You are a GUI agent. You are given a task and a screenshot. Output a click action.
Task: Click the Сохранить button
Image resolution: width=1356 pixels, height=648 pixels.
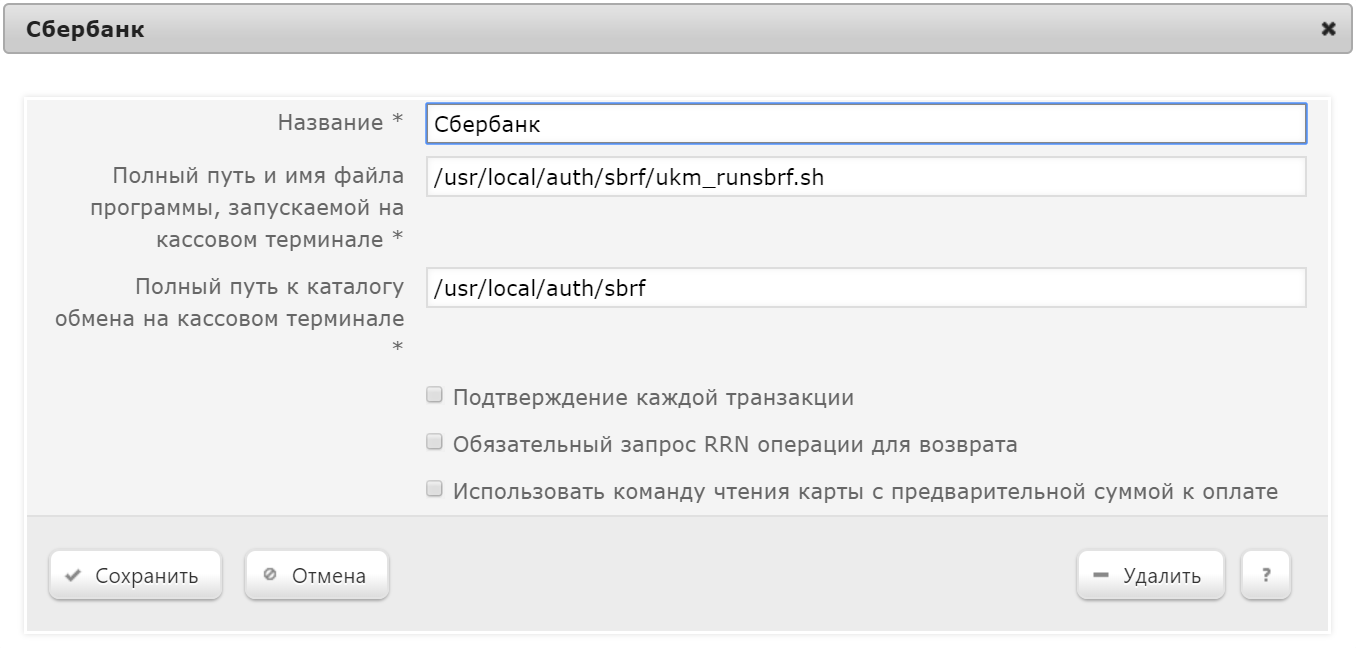coord(135,575)
